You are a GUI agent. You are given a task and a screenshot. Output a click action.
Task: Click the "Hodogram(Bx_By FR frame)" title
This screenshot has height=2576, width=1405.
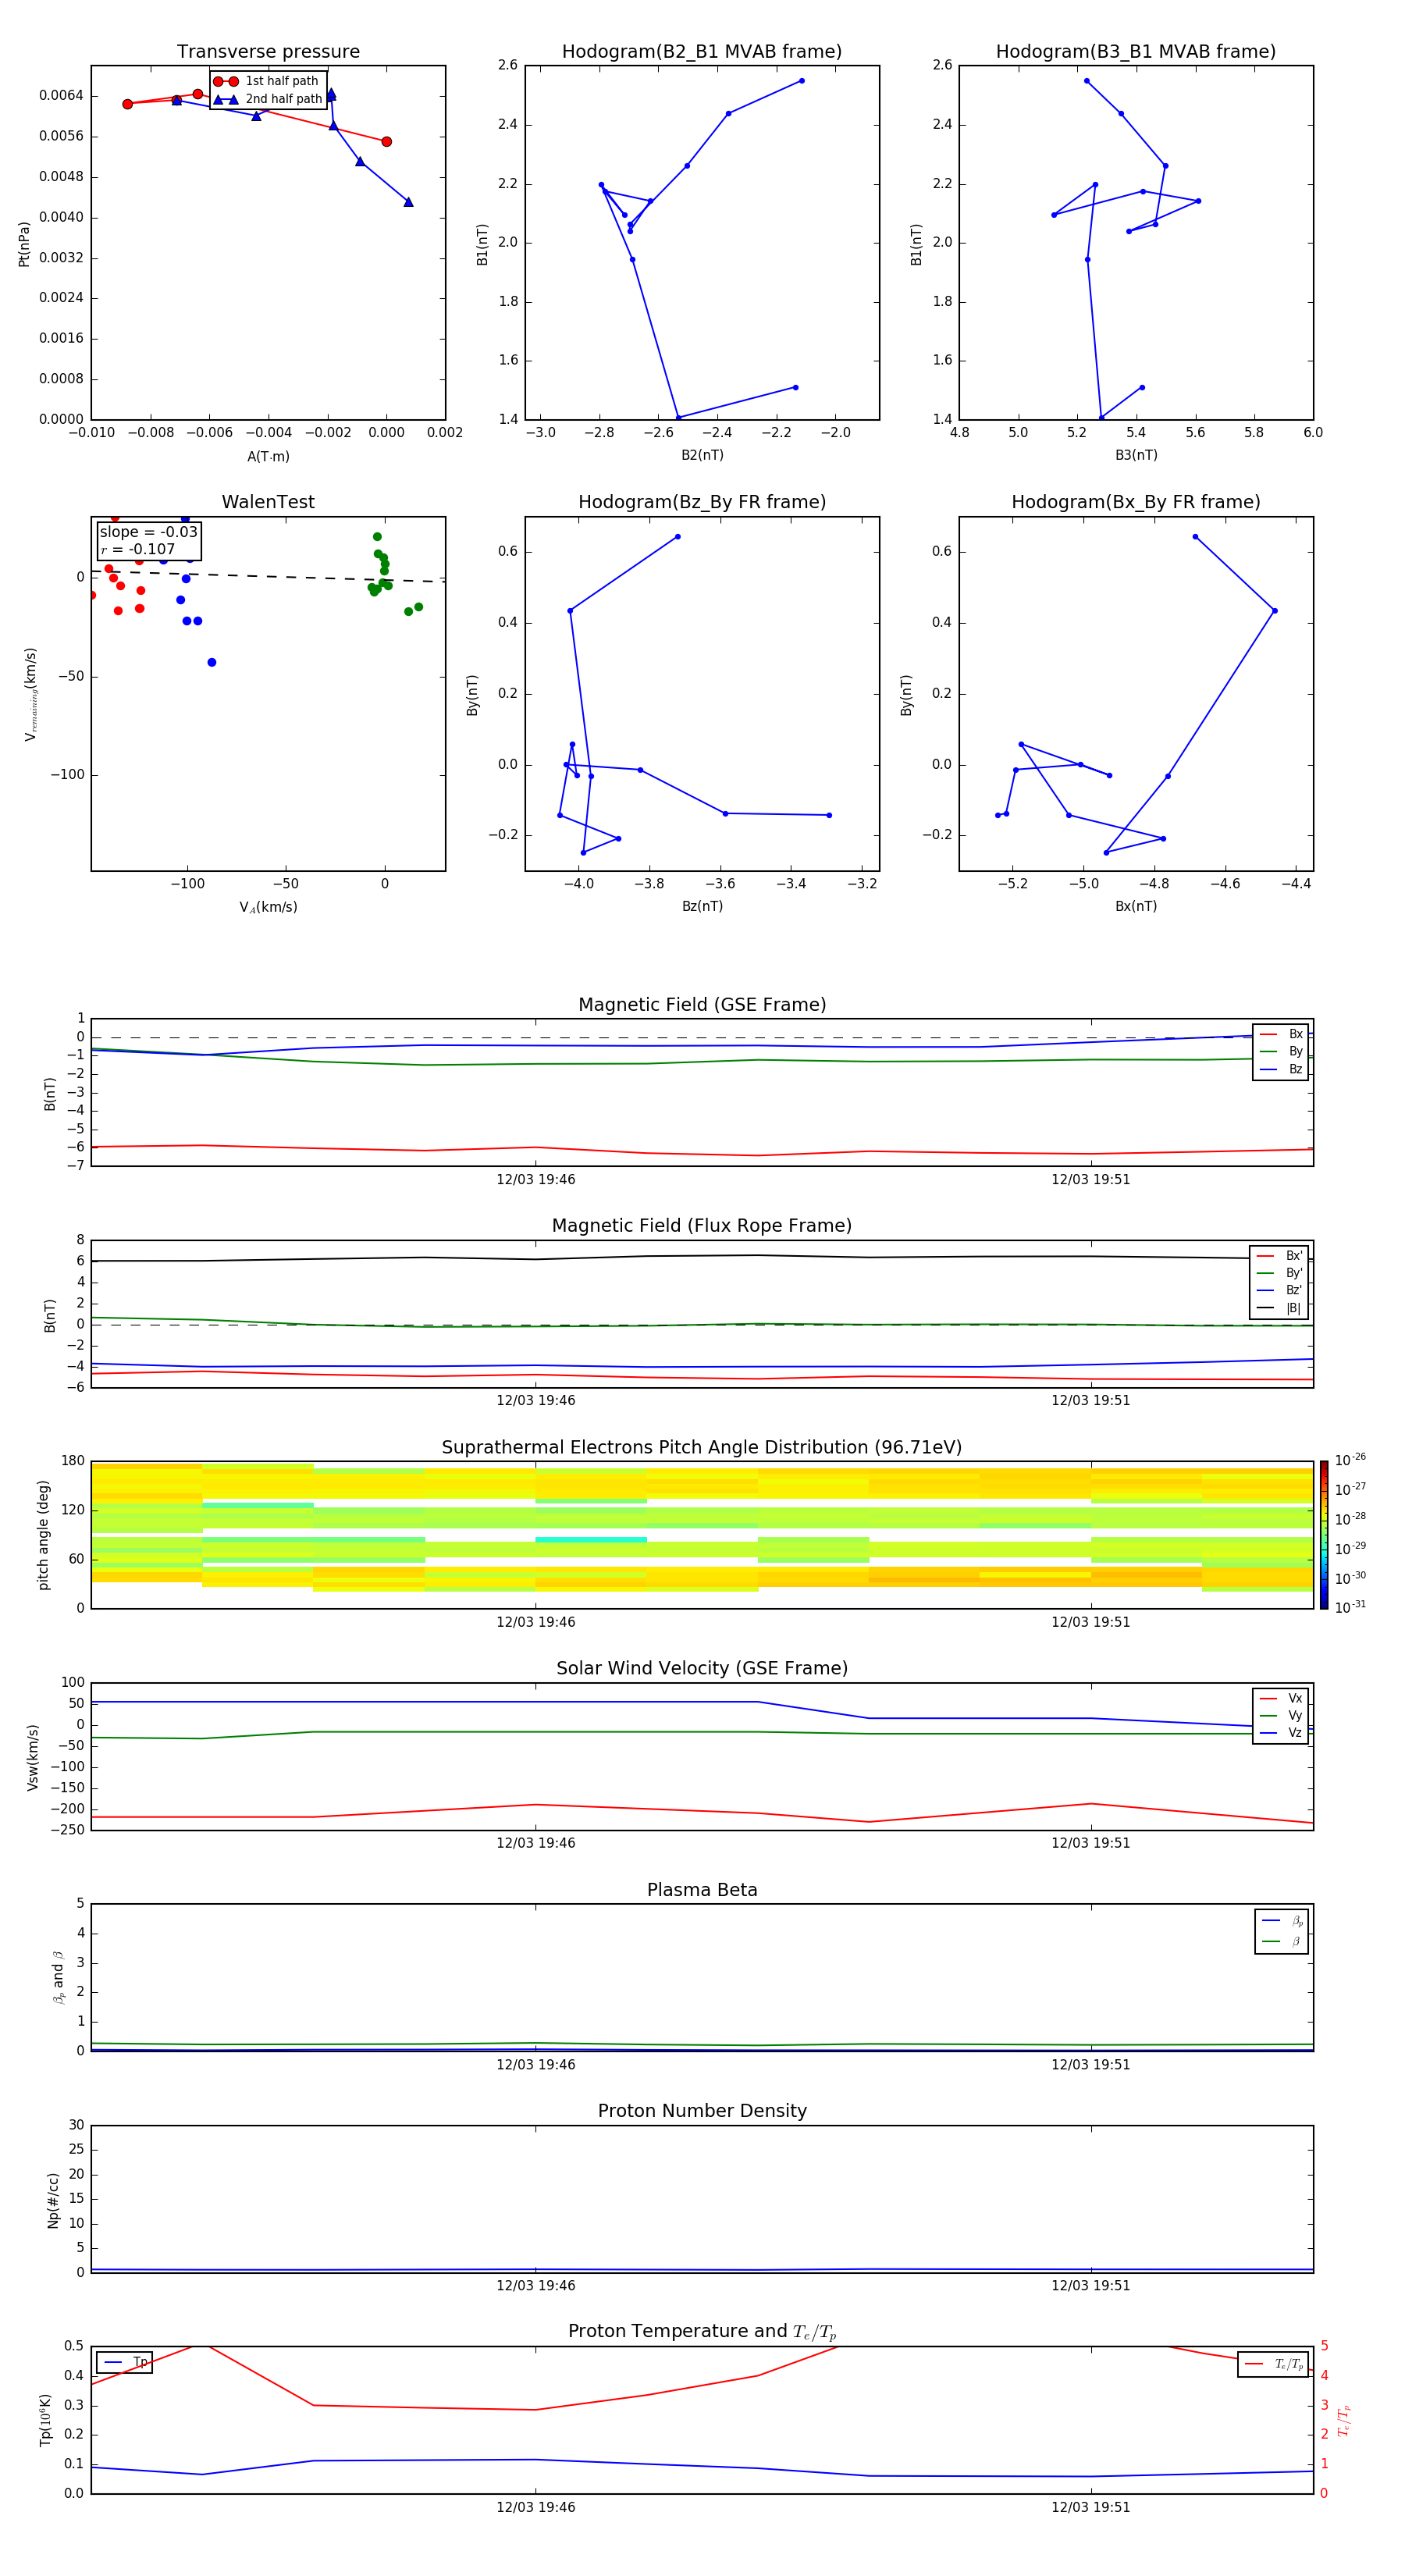click(x=1136, y=502)
